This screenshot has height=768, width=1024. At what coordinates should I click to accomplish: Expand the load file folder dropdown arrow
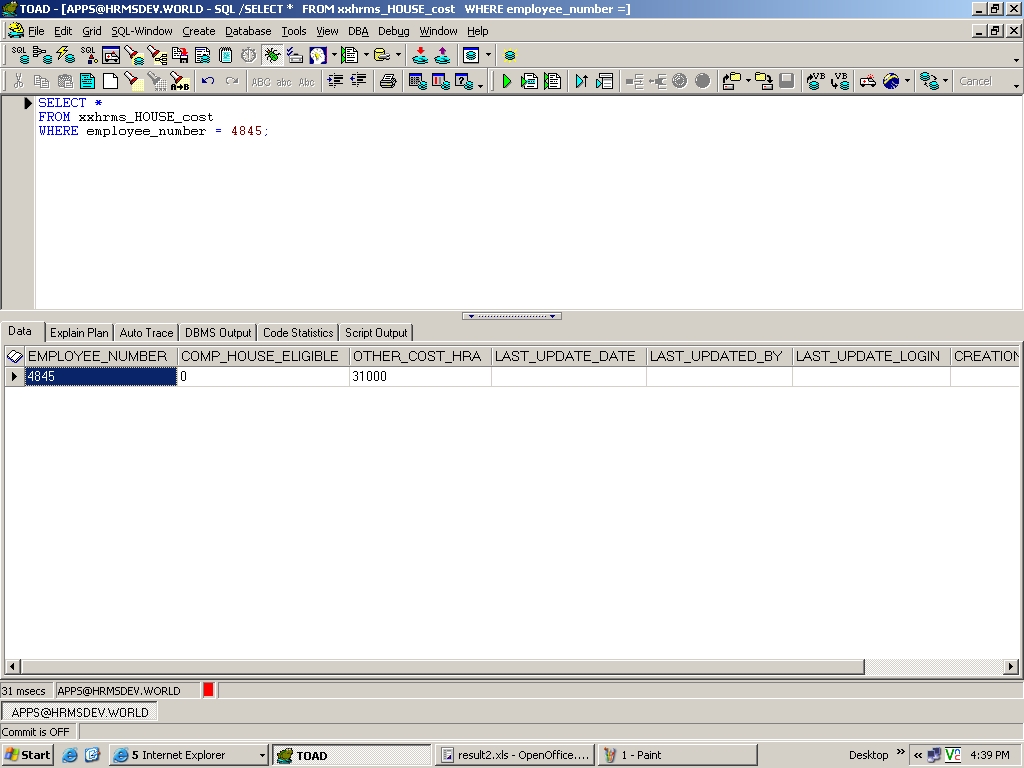click(x=748, y=82)
